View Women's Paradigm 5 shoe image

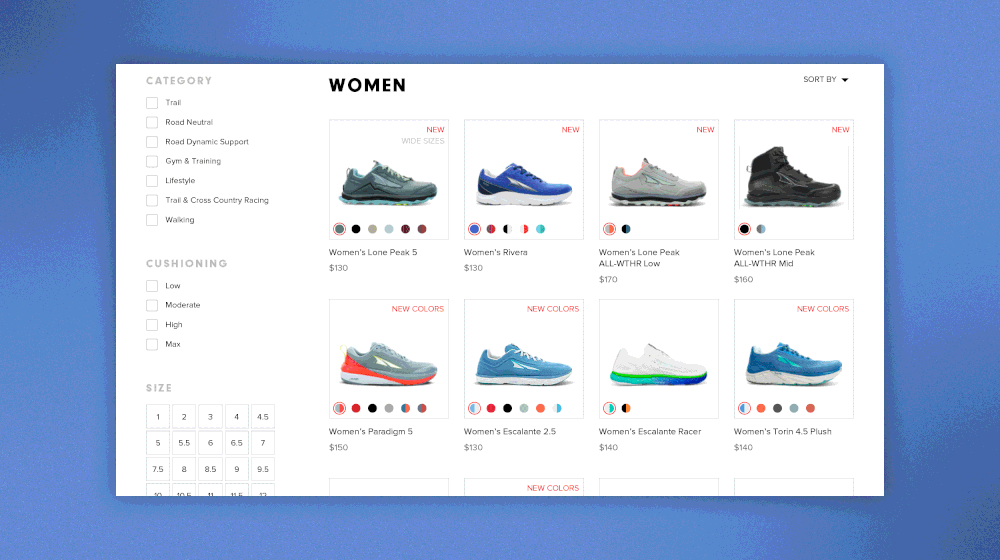(388, 364)
